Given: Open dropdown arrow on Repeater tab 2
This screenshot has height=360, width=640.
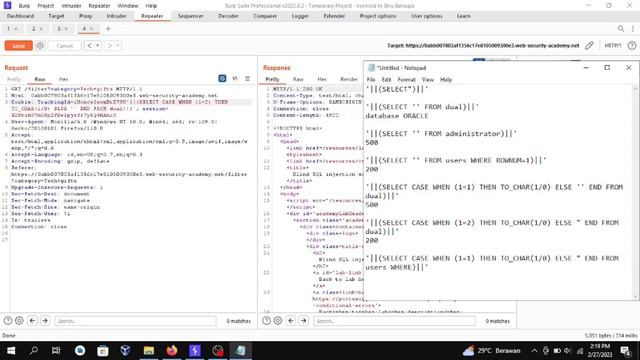Looking at the screenshot, I should click(41, 29).
